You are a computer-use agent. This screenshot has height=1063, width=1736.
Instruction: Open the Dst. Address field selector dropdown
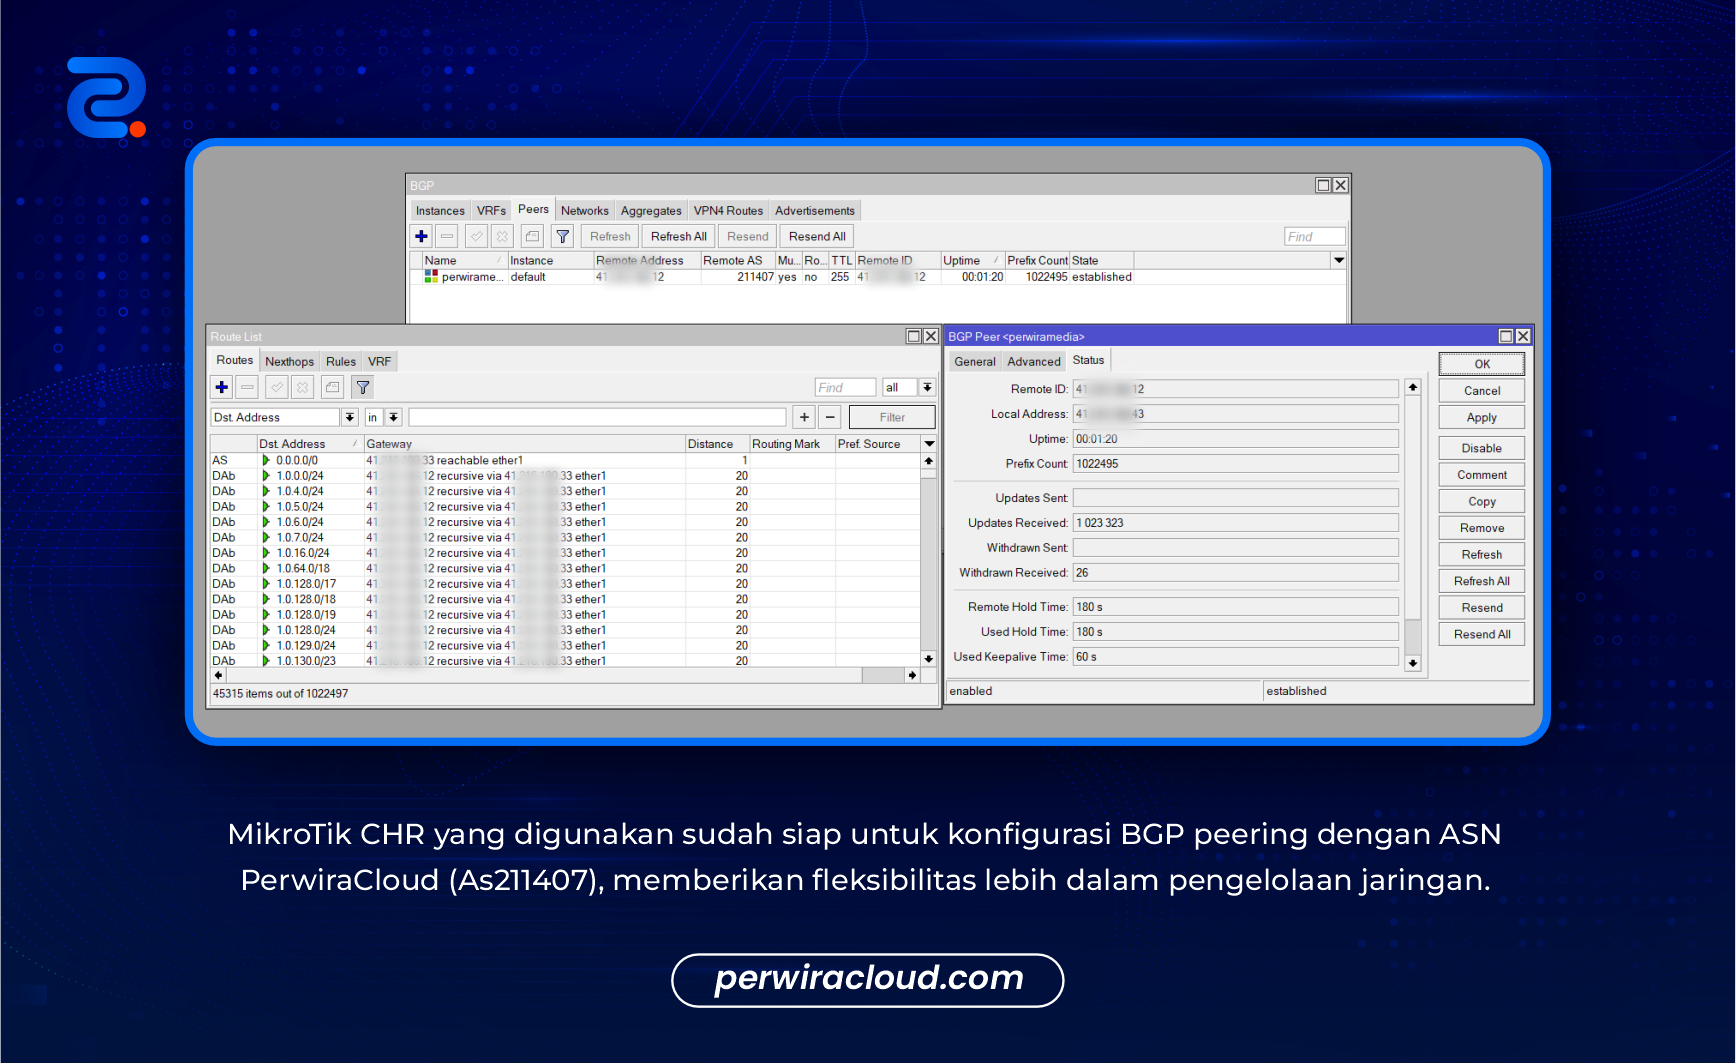[x=350, y=417]
